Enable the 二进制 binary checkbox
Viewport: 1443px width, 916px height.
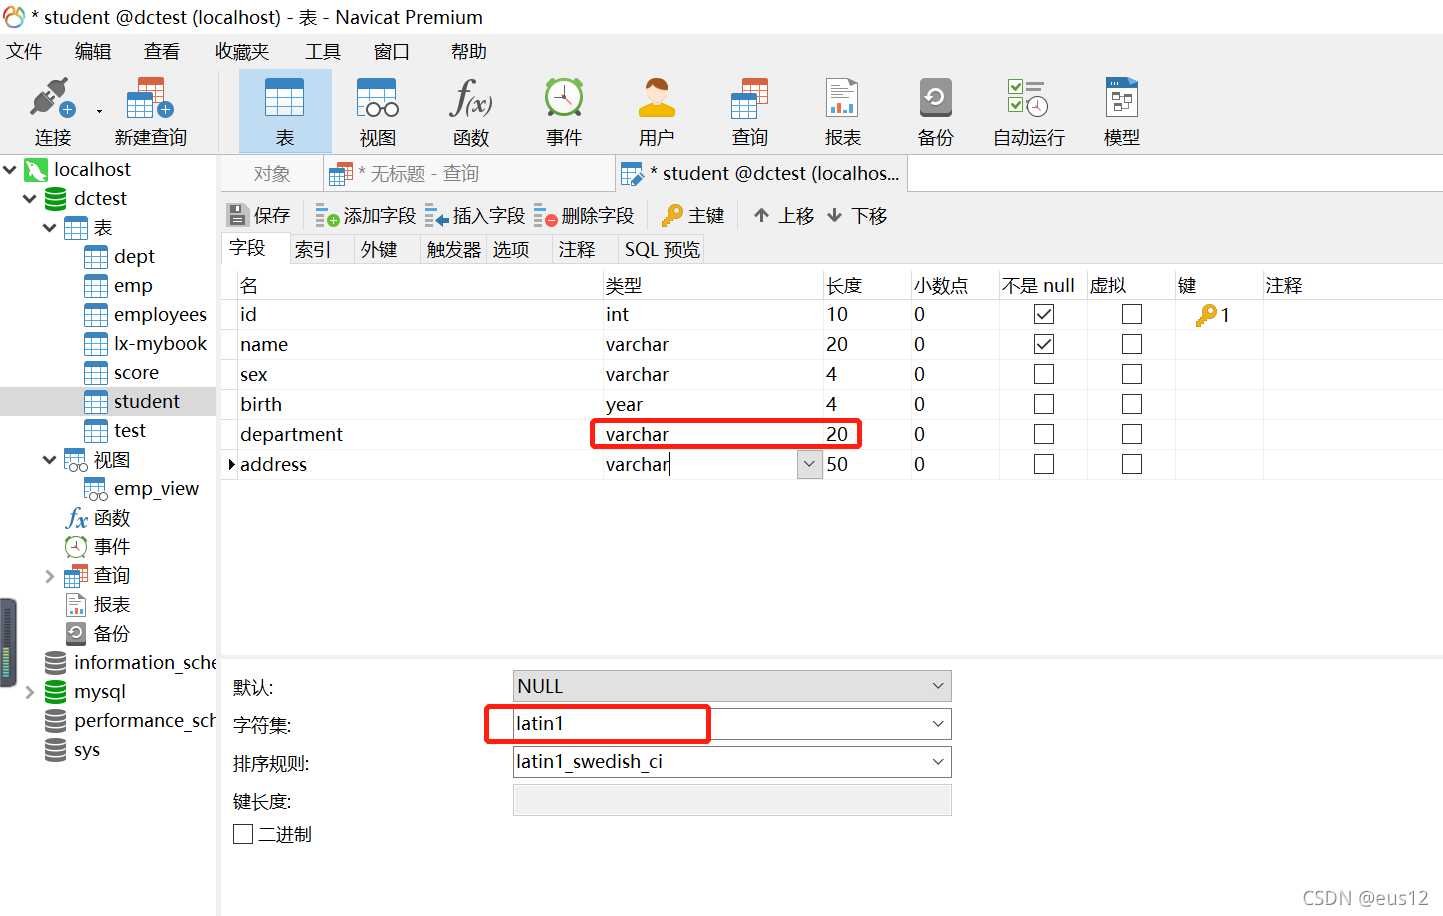click(243, 834)
